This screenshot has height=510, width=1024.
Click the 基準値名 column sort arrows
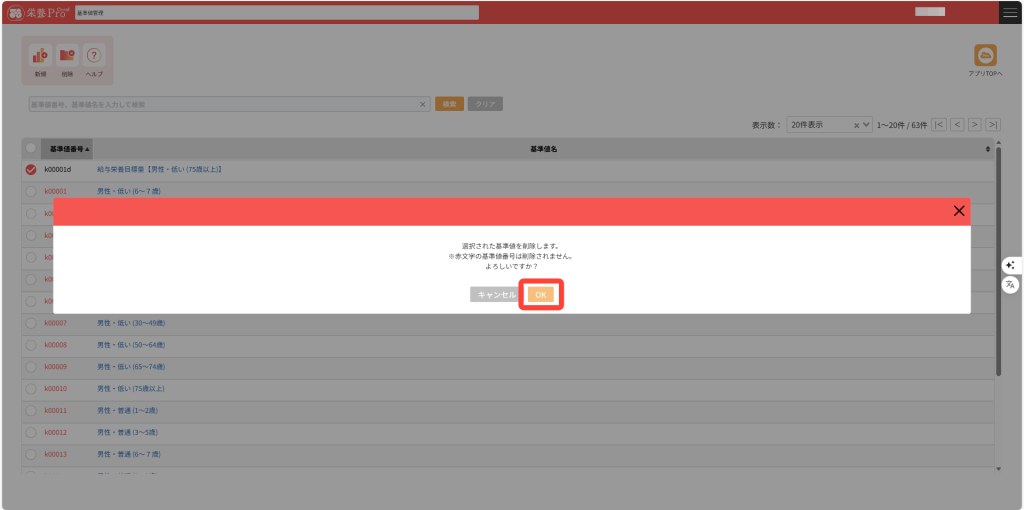[x=988, y=149]
